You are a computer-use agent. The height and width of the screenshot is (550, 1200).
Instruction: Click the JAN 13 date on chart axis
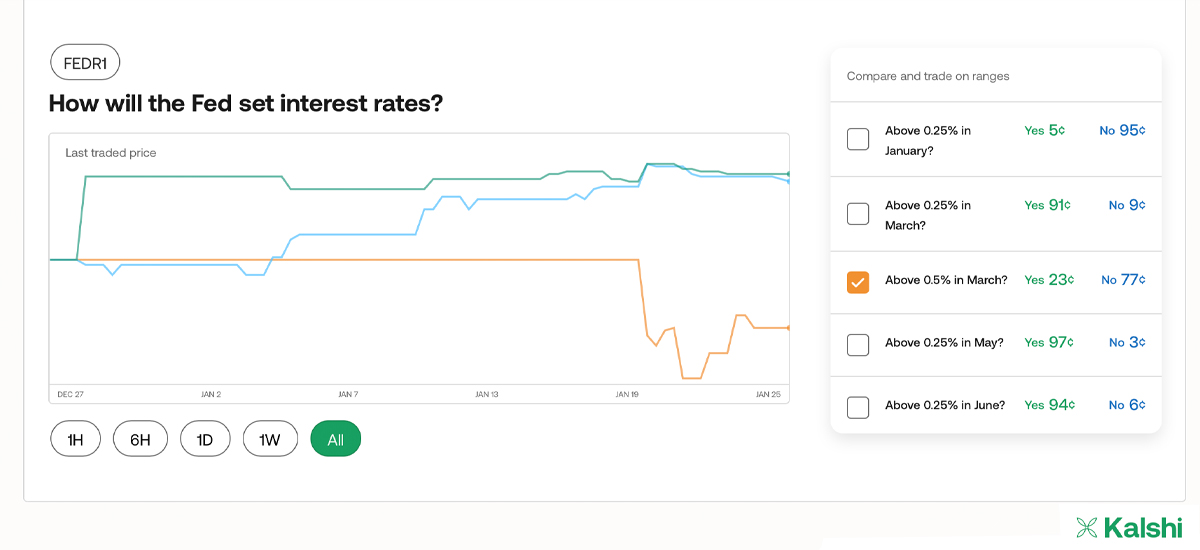tap(487, 394)
